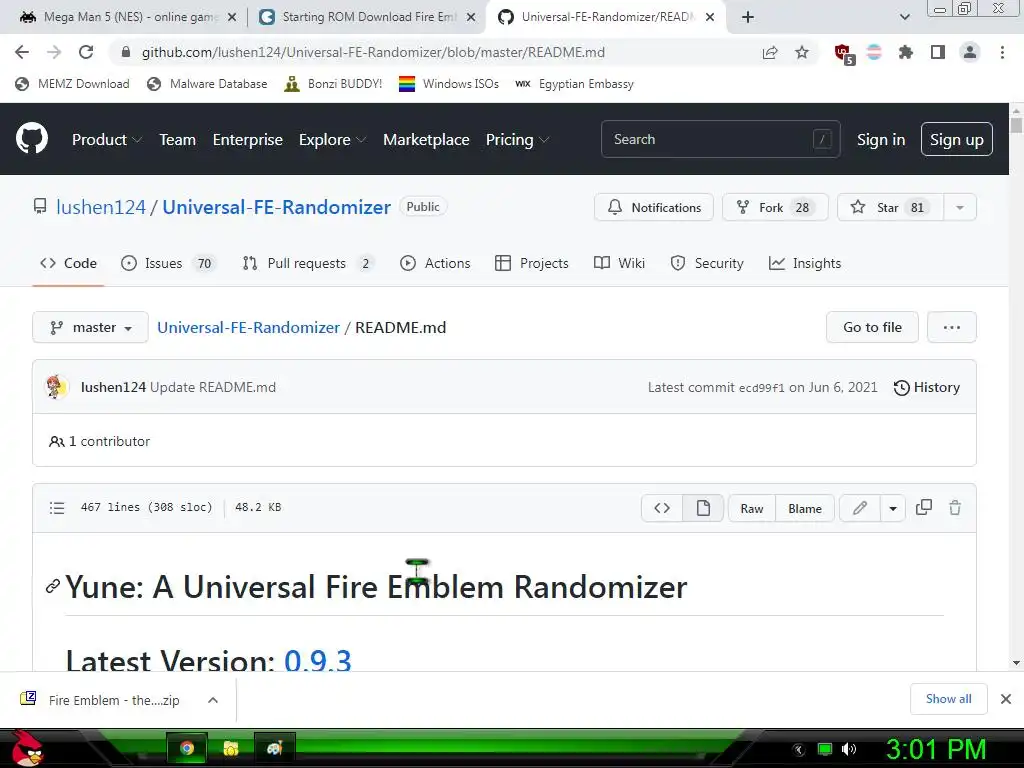Click the Chrome taskbar icon

[x=187, y=748]
